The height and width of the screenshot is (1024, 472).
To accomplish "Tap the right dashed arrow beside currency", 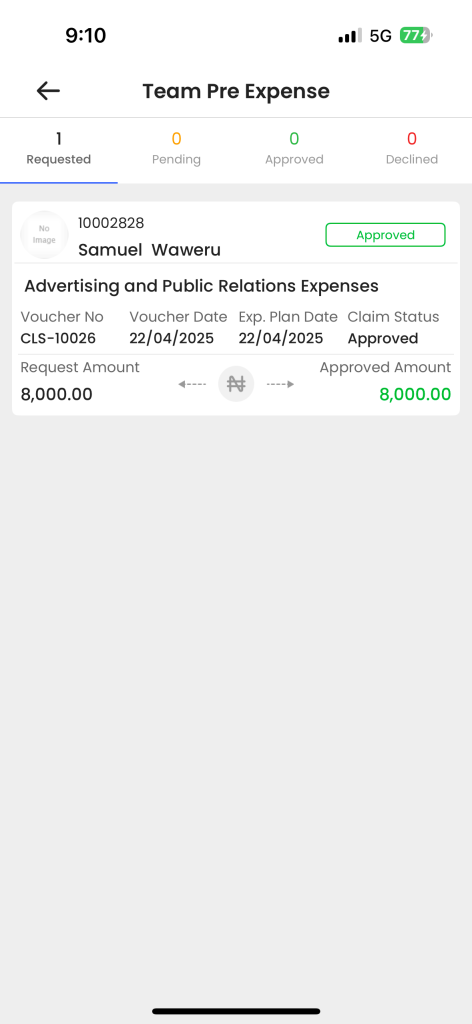I will point(281,384).
